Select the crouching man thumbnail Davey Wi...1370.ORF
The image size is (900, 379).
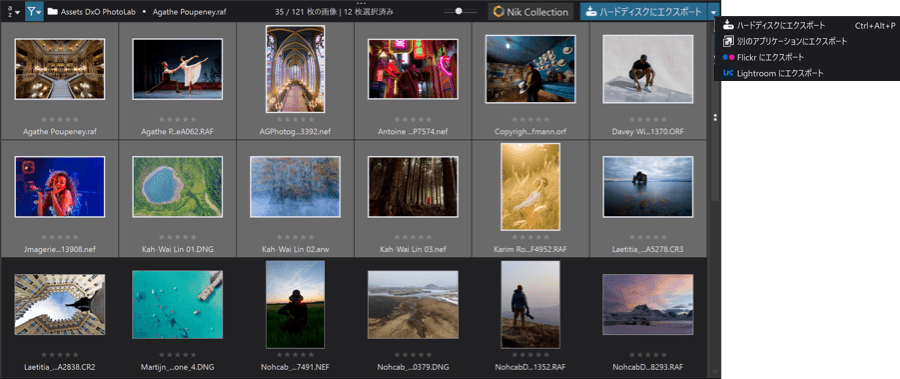(648, 69)
